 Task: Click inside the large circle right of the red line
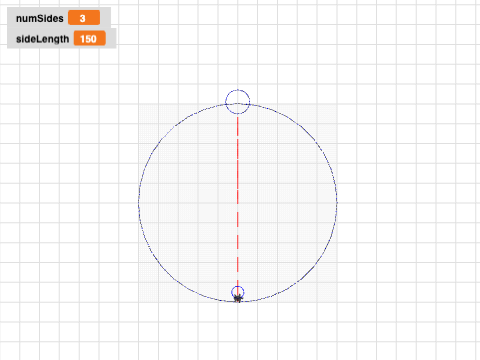tap(287, 203)
